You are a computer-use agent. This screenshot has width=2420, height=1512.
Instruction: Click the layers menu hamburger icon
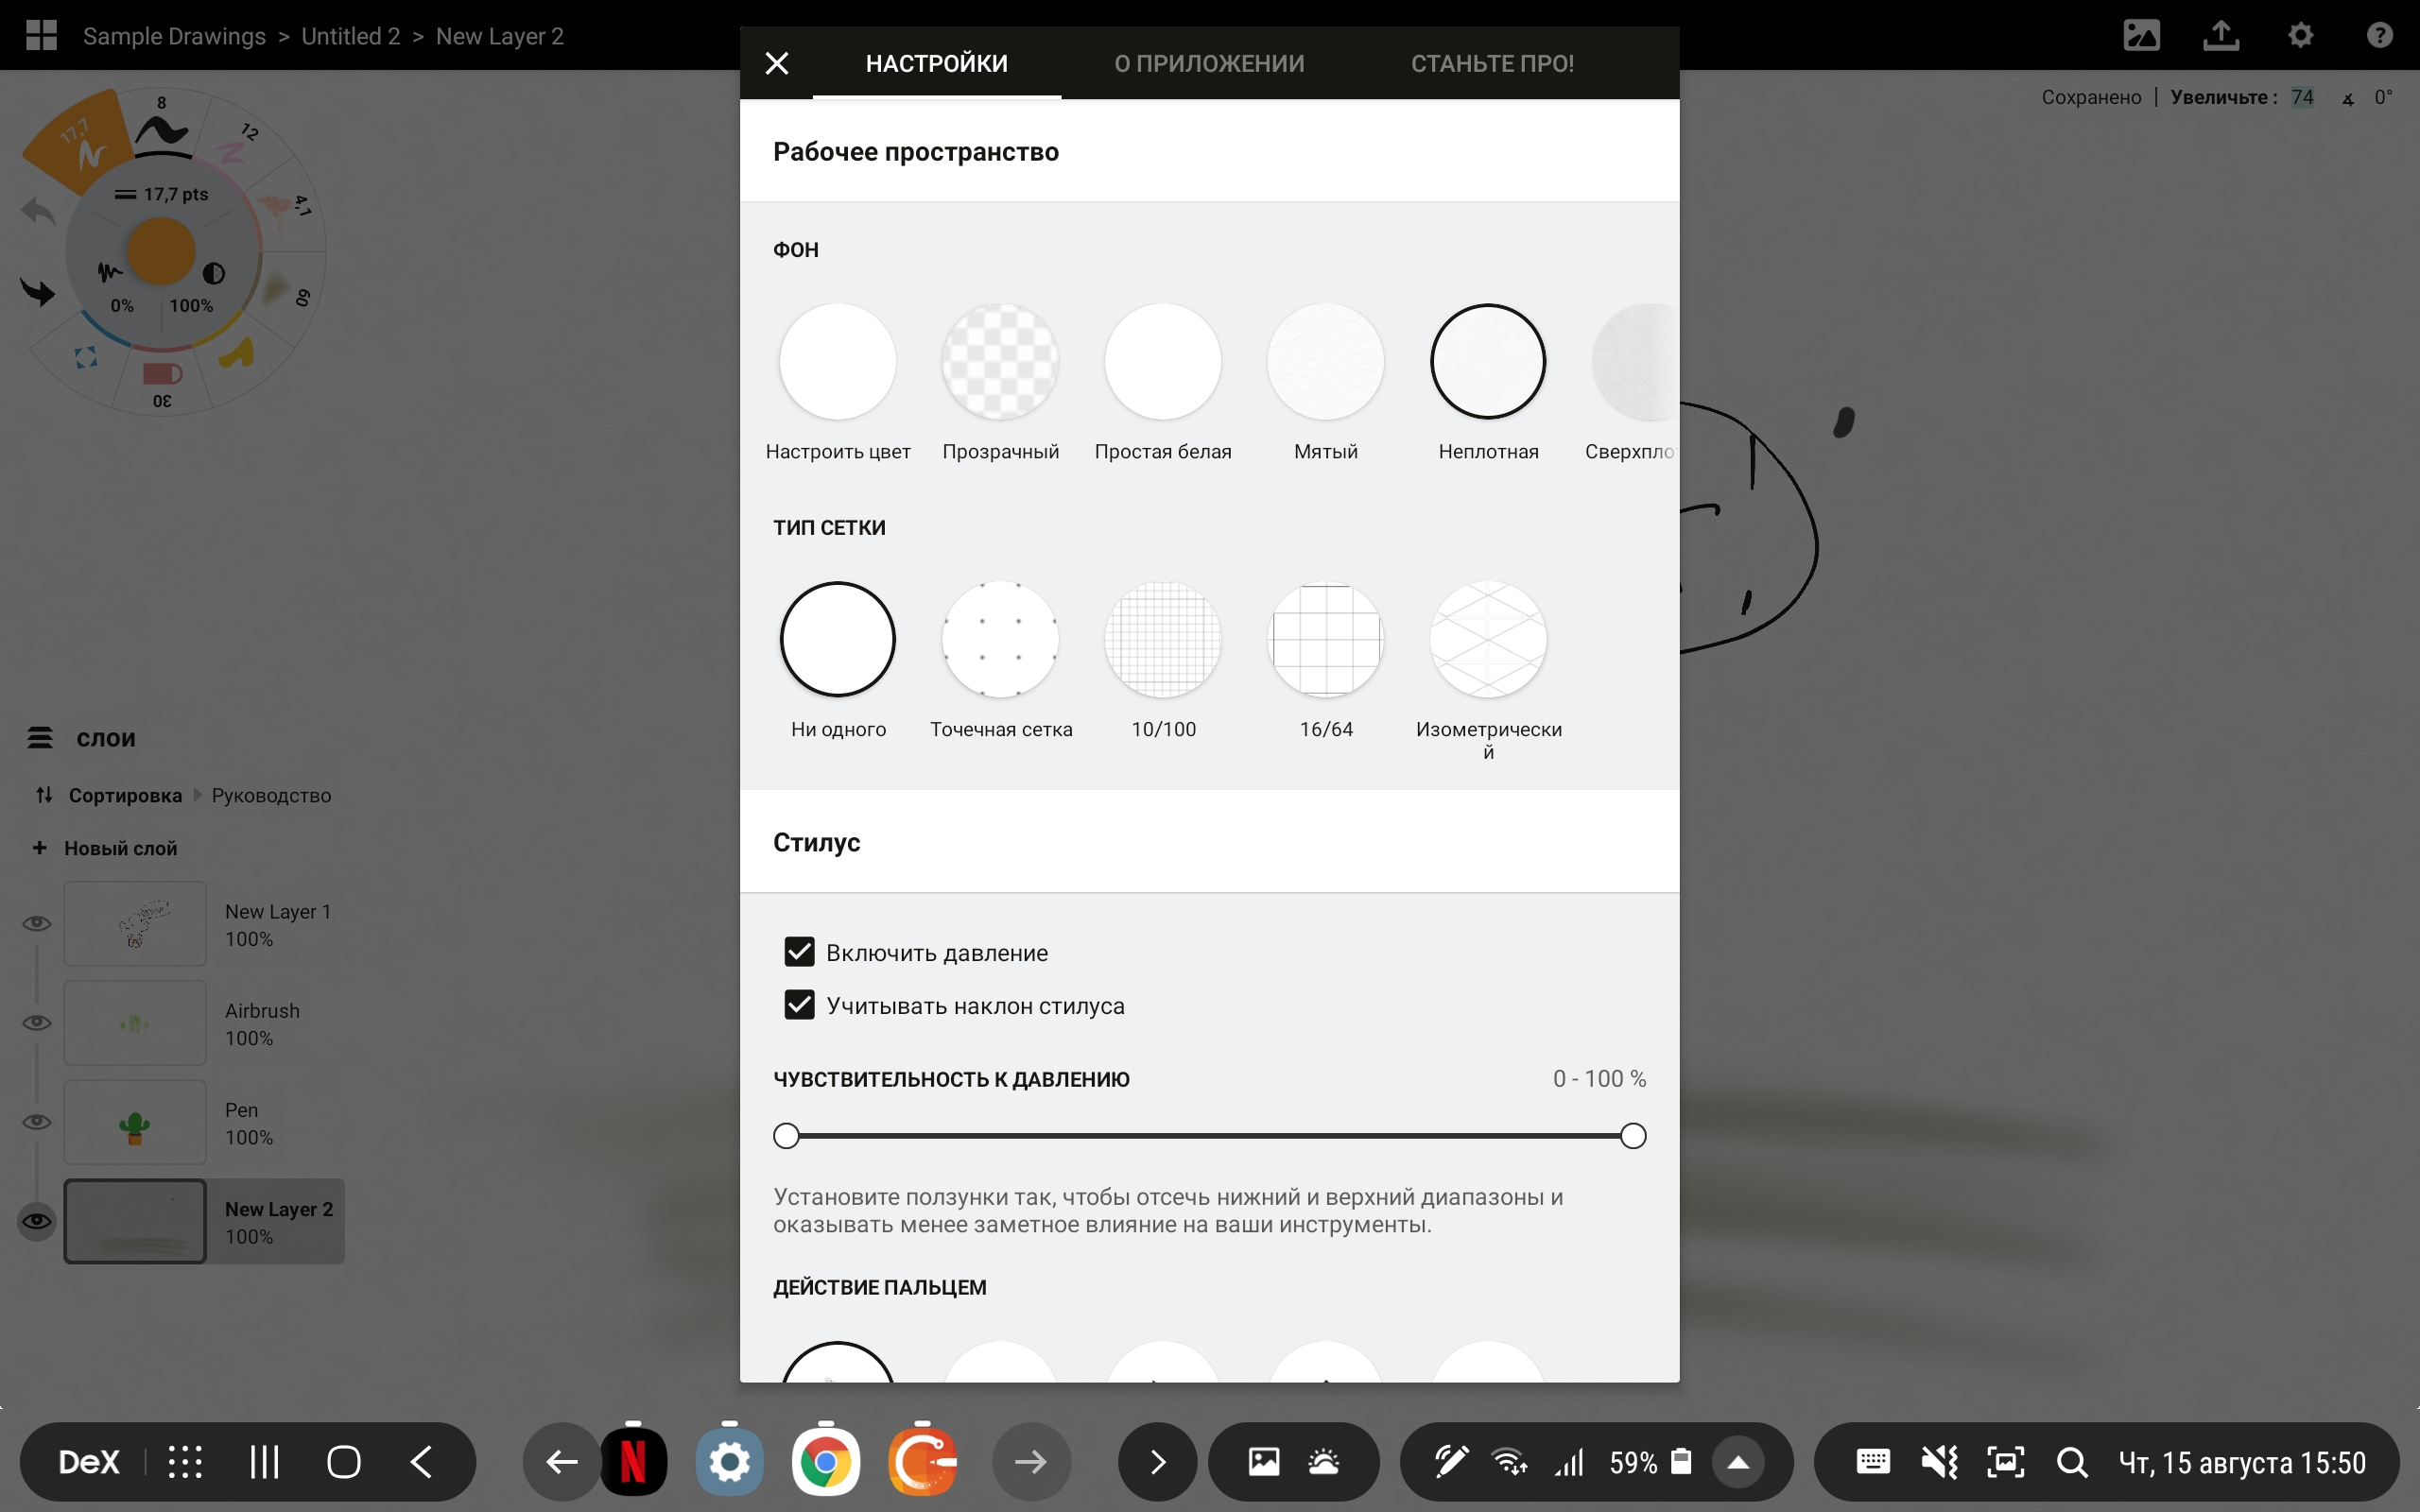[x=40, y=738]
